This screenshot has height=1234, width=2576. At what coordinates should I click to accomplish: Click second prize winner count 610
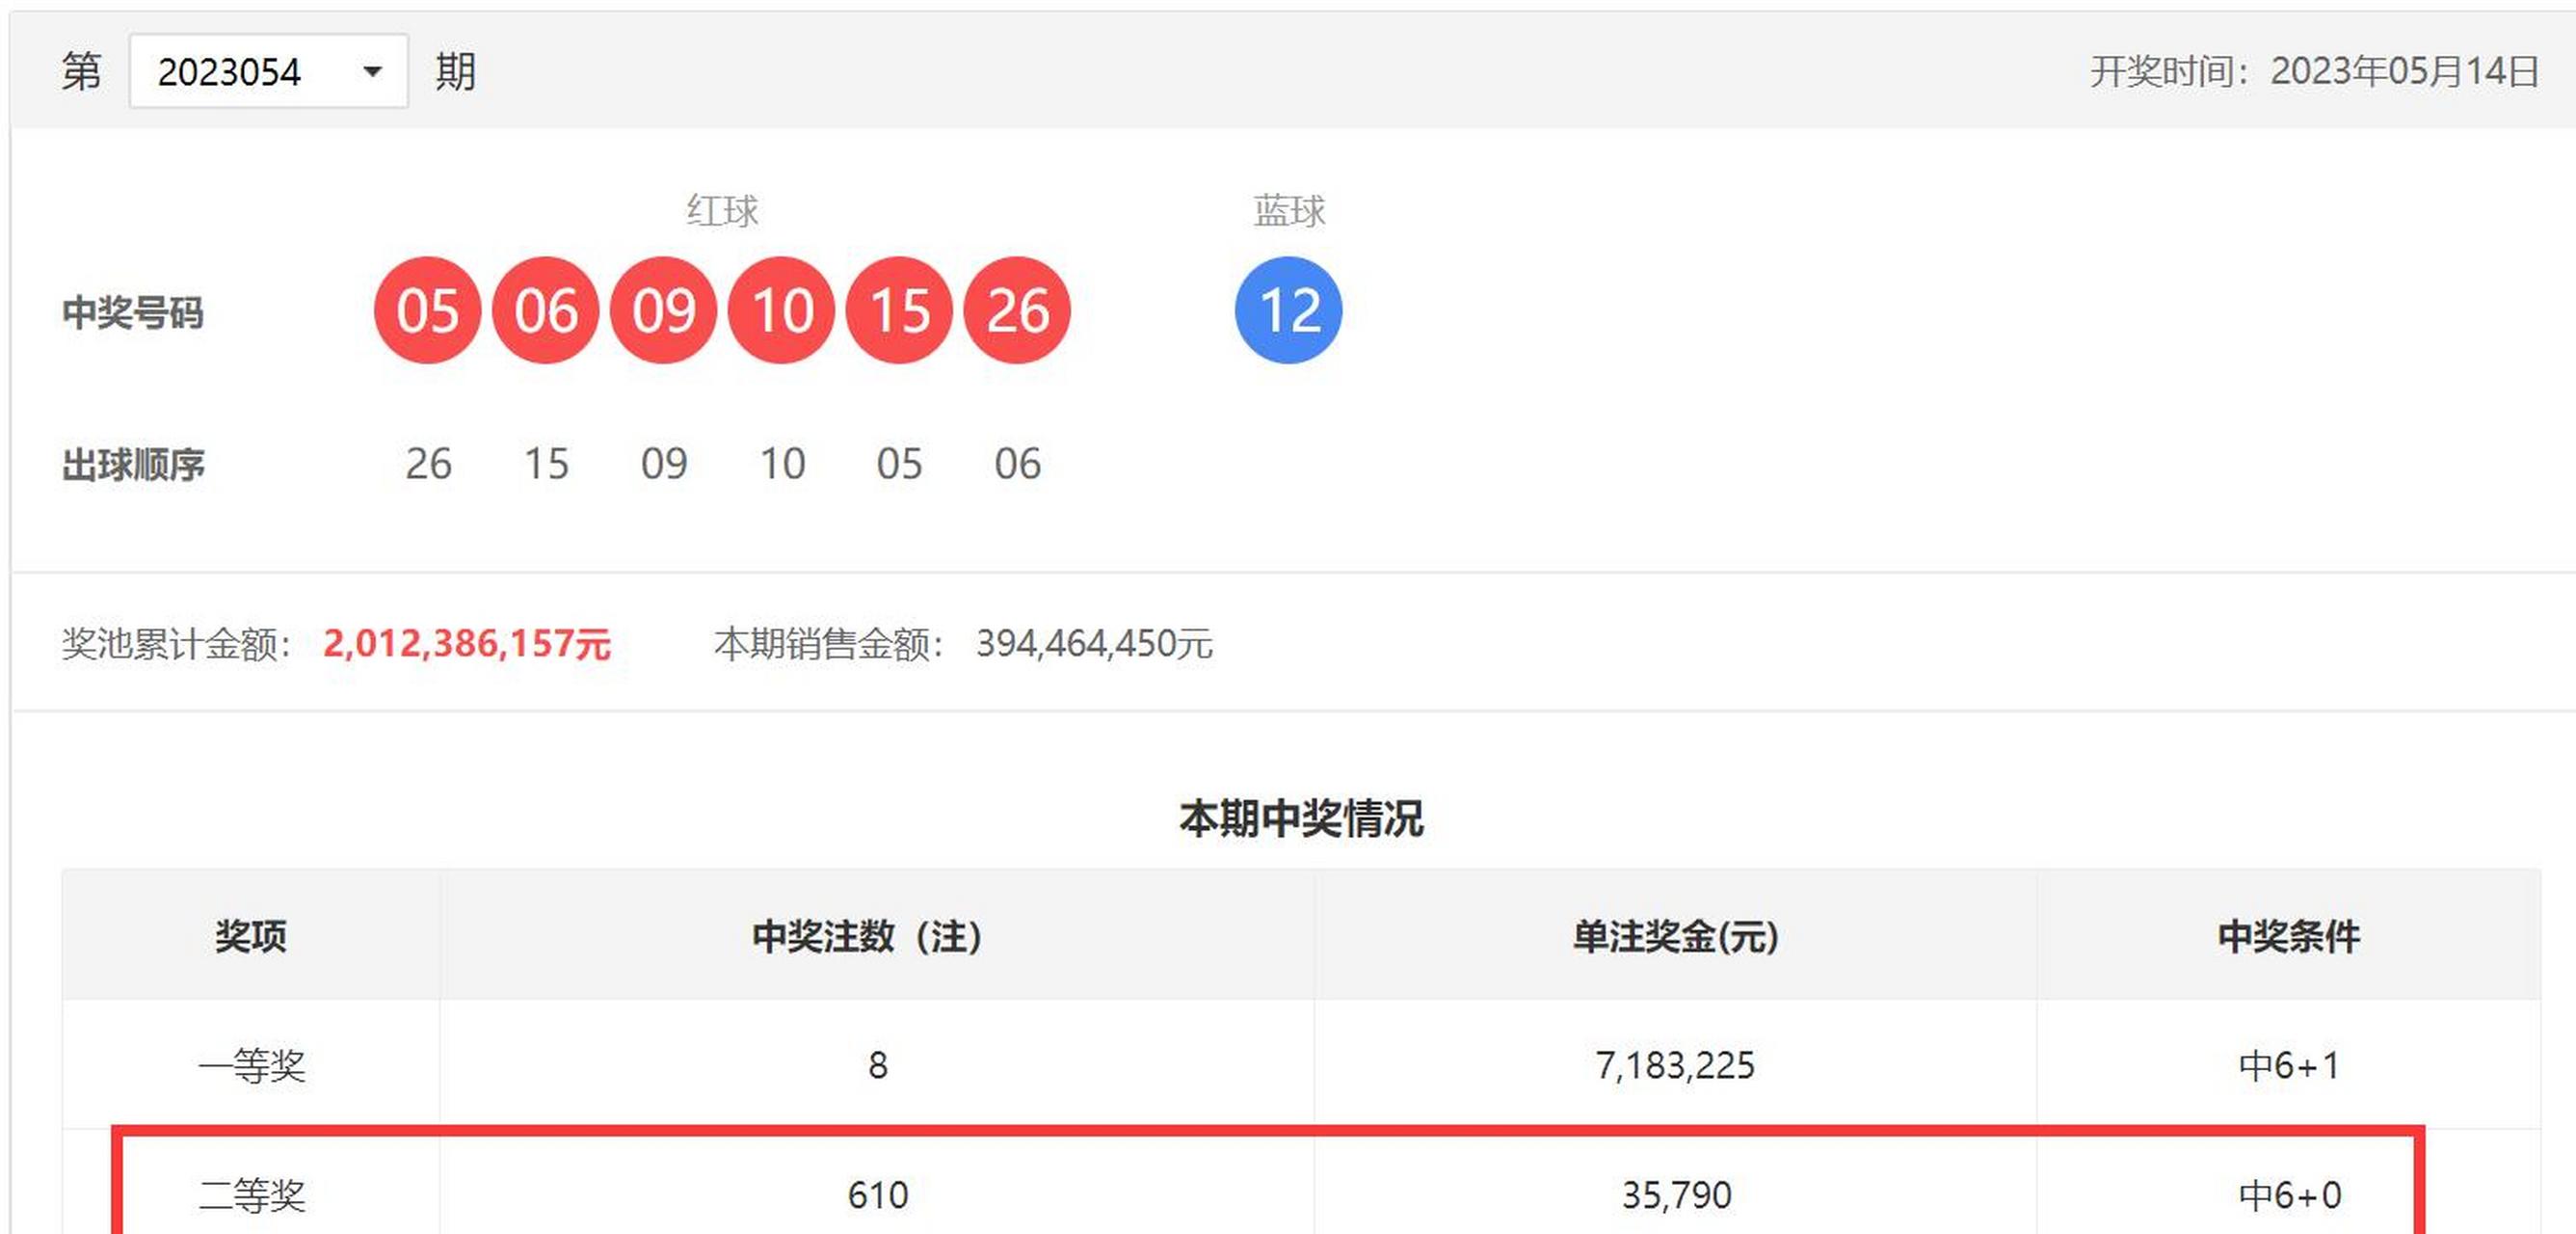[x=877, y=1196]
